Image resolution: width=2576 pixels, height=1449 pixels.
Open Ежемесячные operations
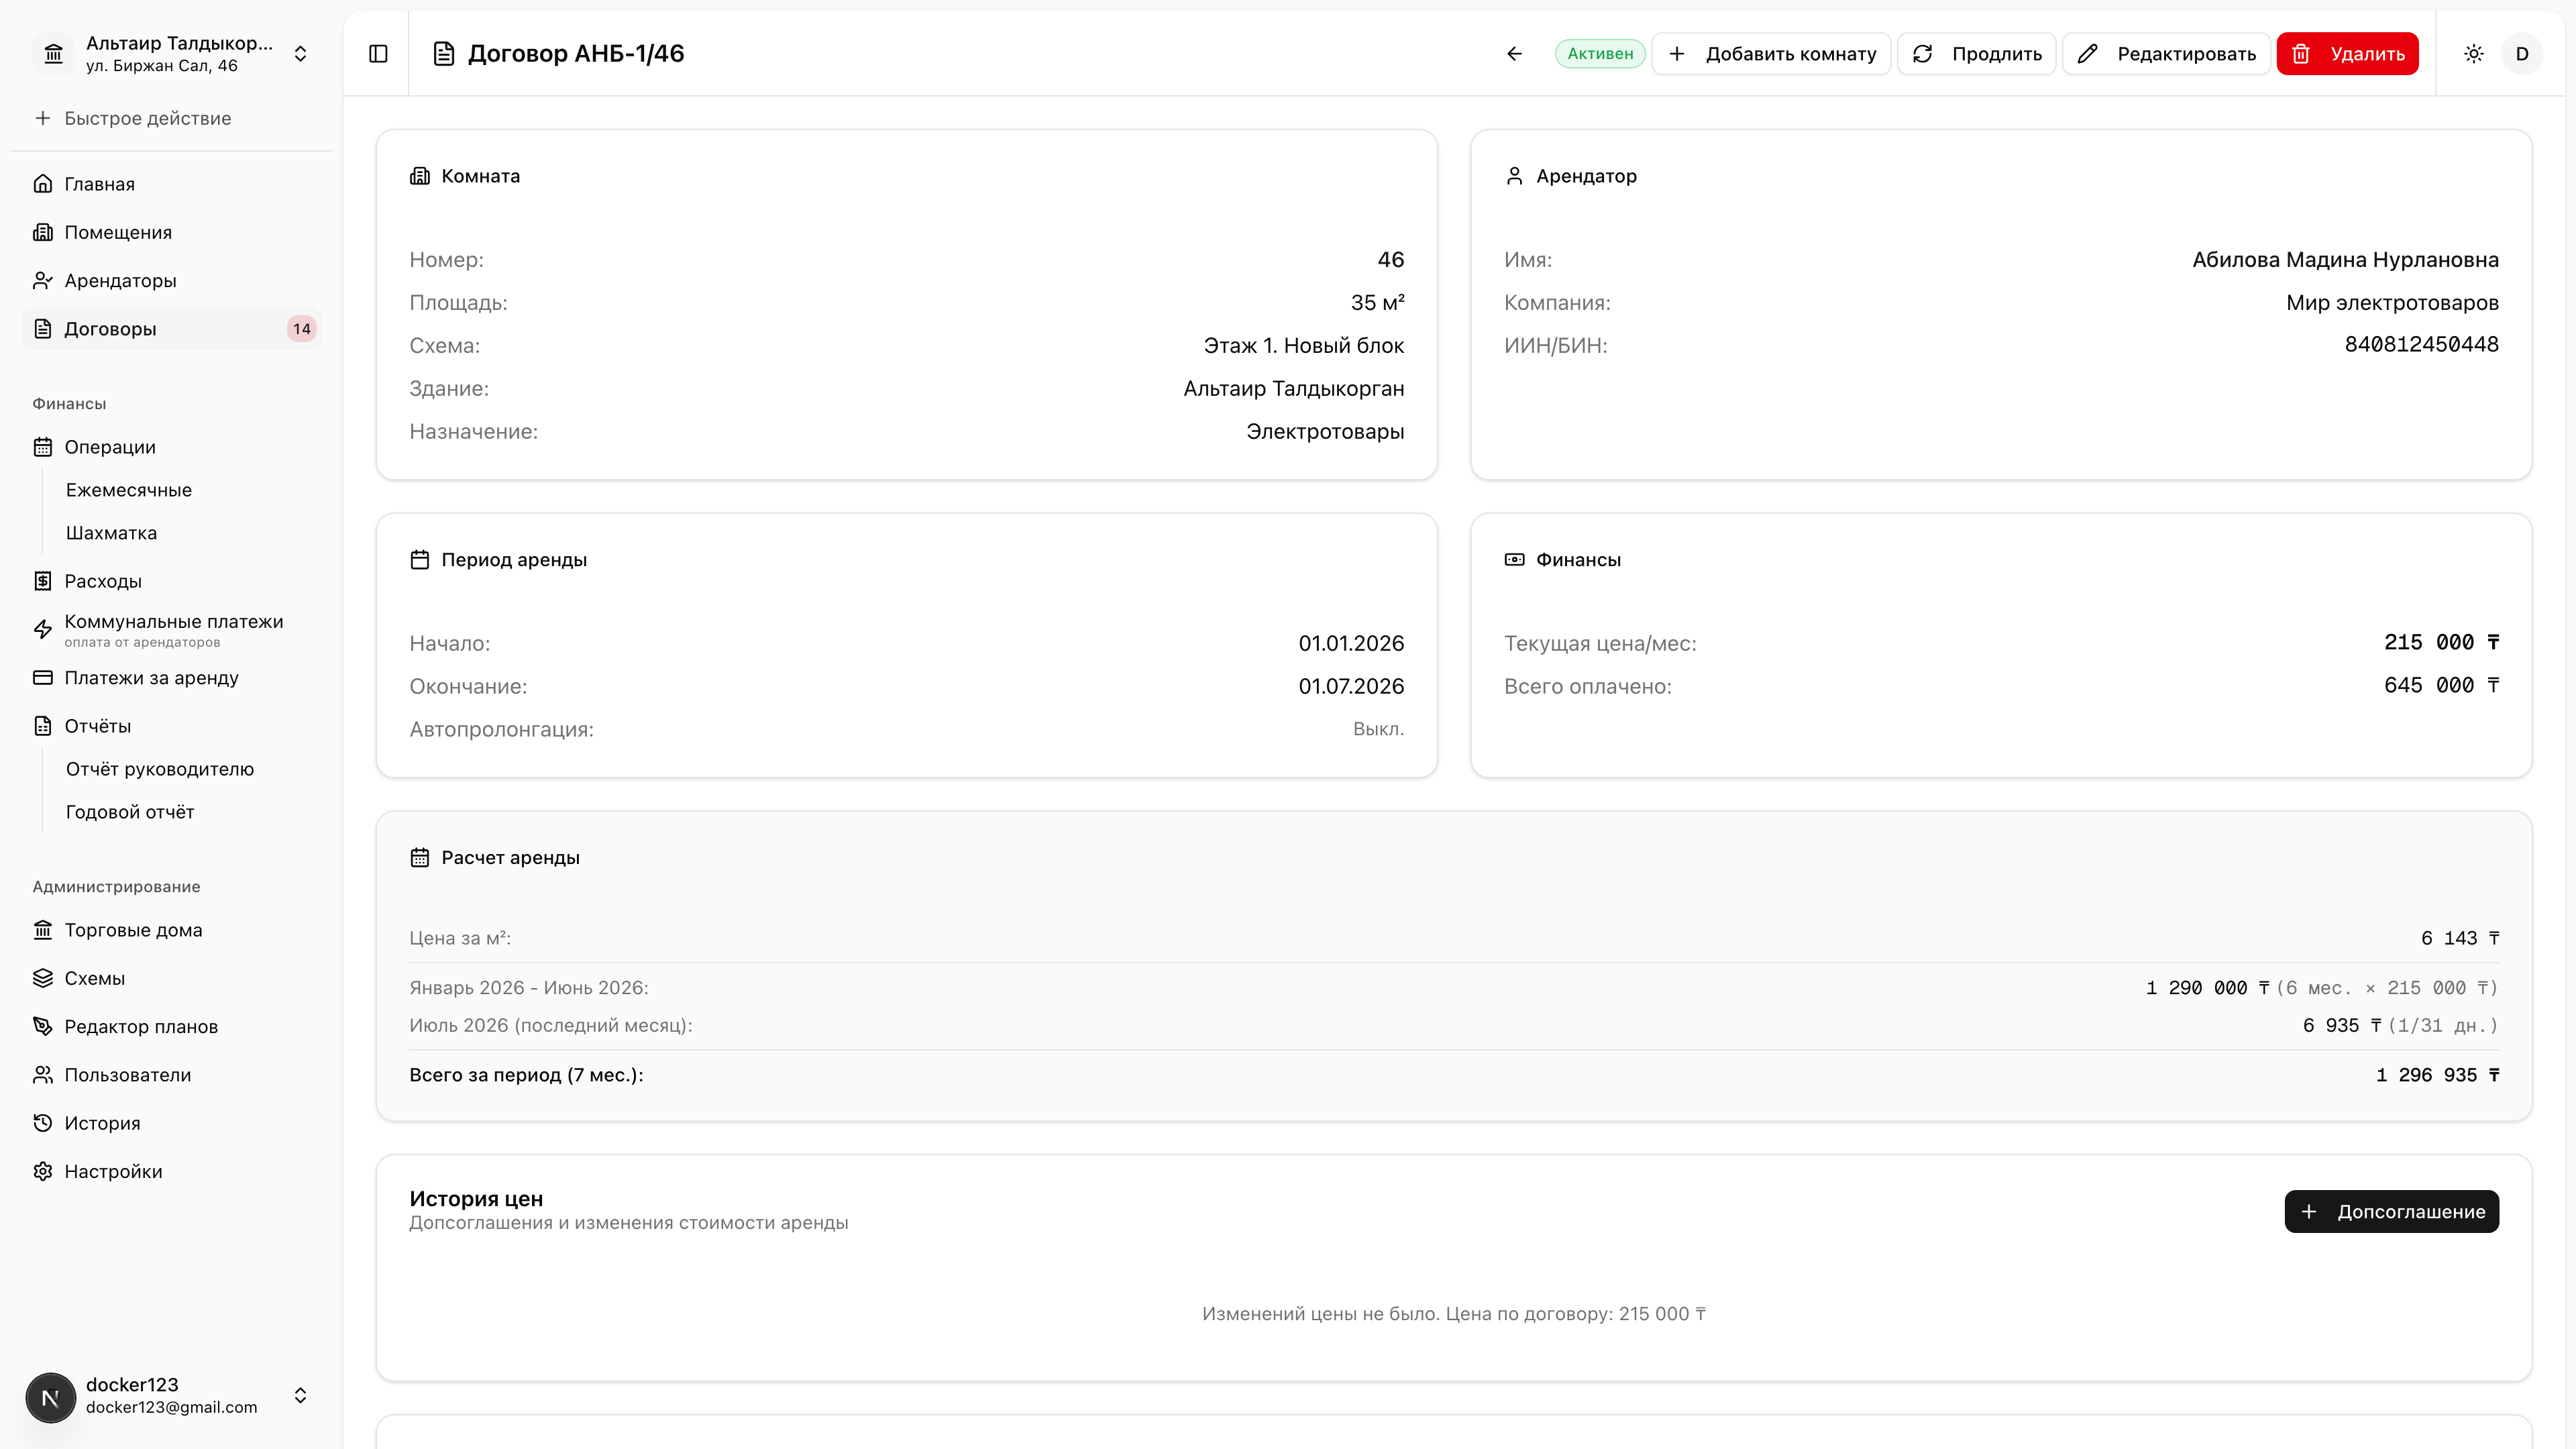click(x=129, y=490)
